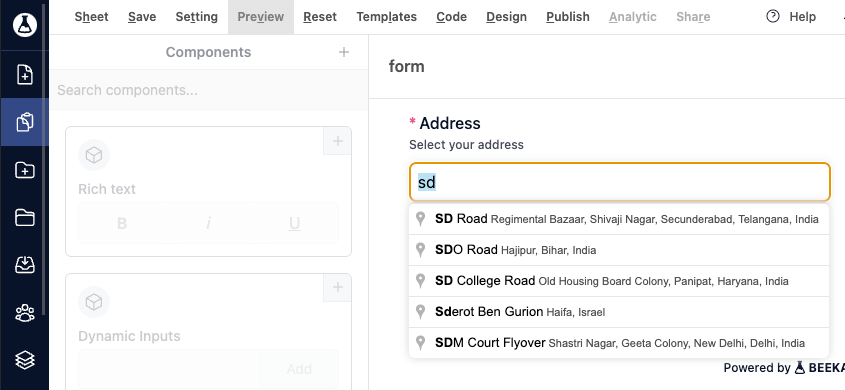
Task: Open Help link text
Action: (x=802, y=17)
